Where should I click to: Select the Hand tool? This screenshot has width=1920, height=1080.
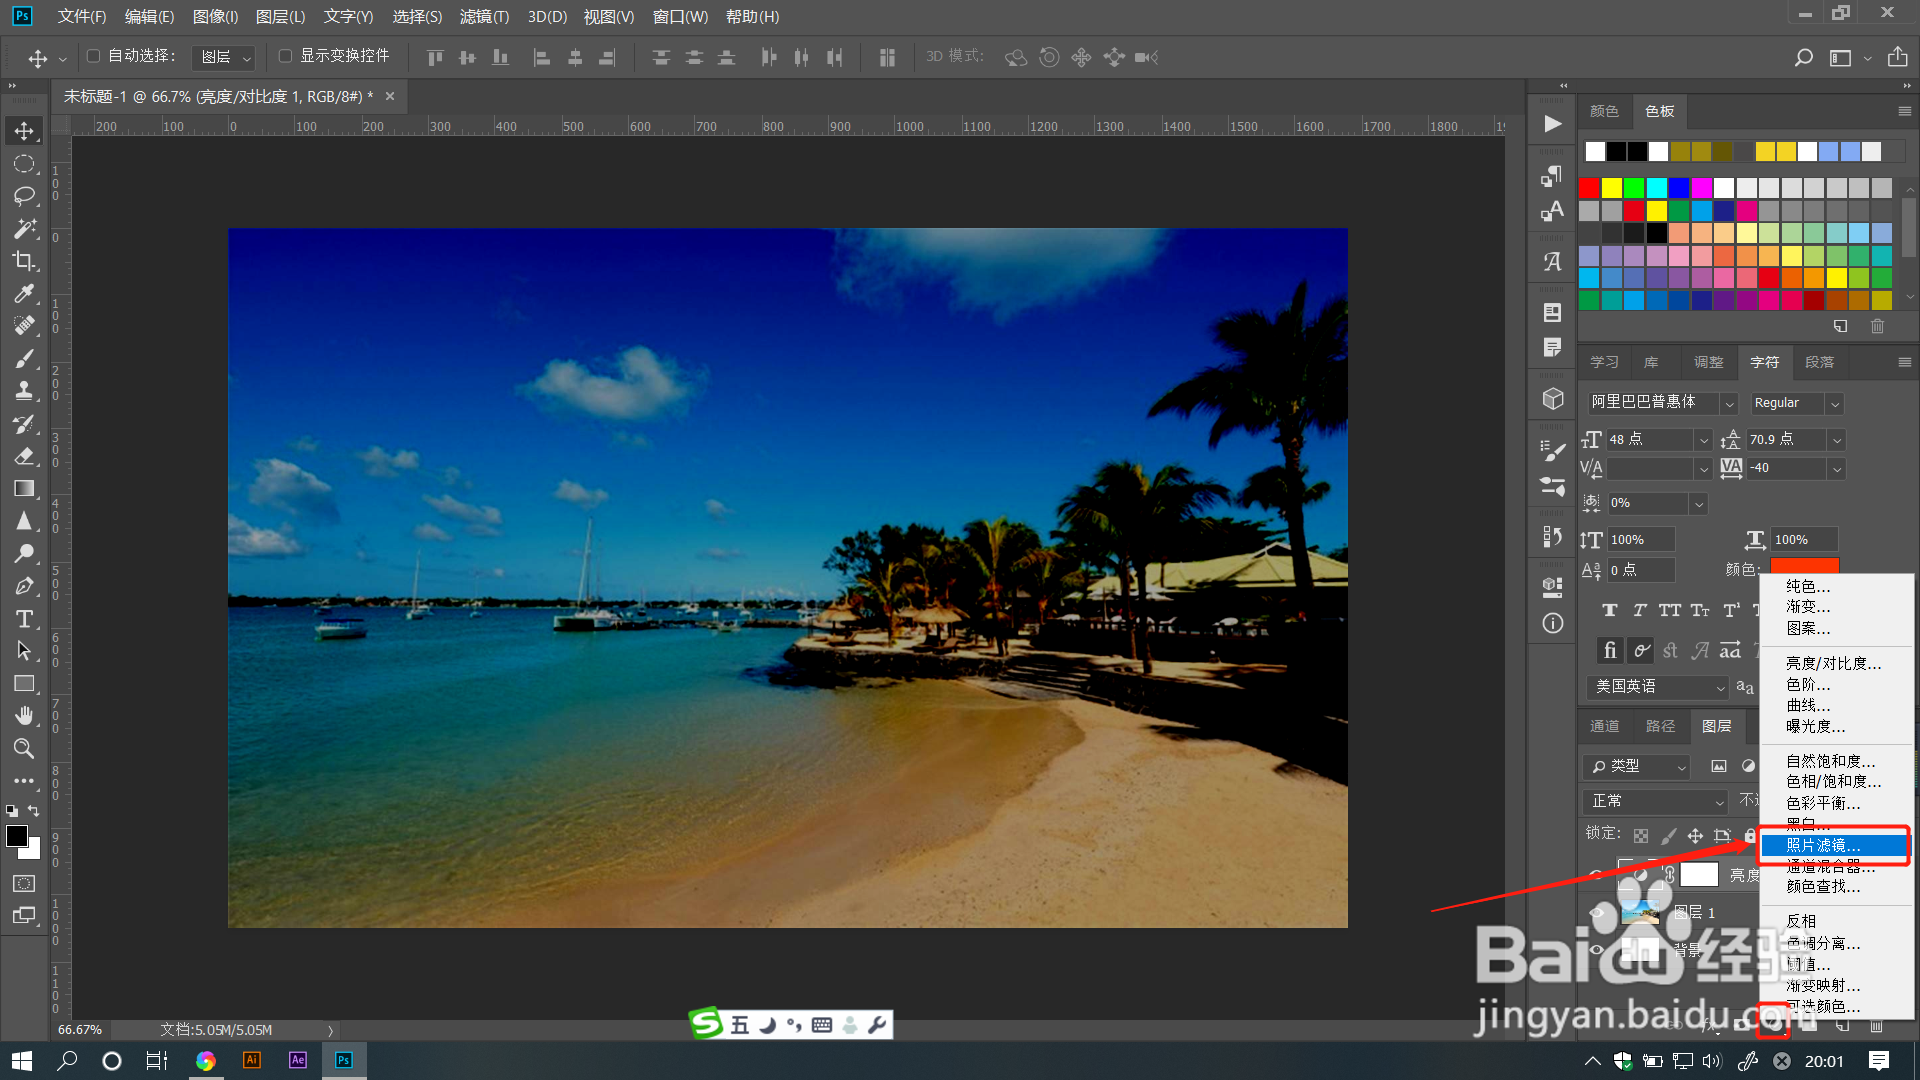24,716
